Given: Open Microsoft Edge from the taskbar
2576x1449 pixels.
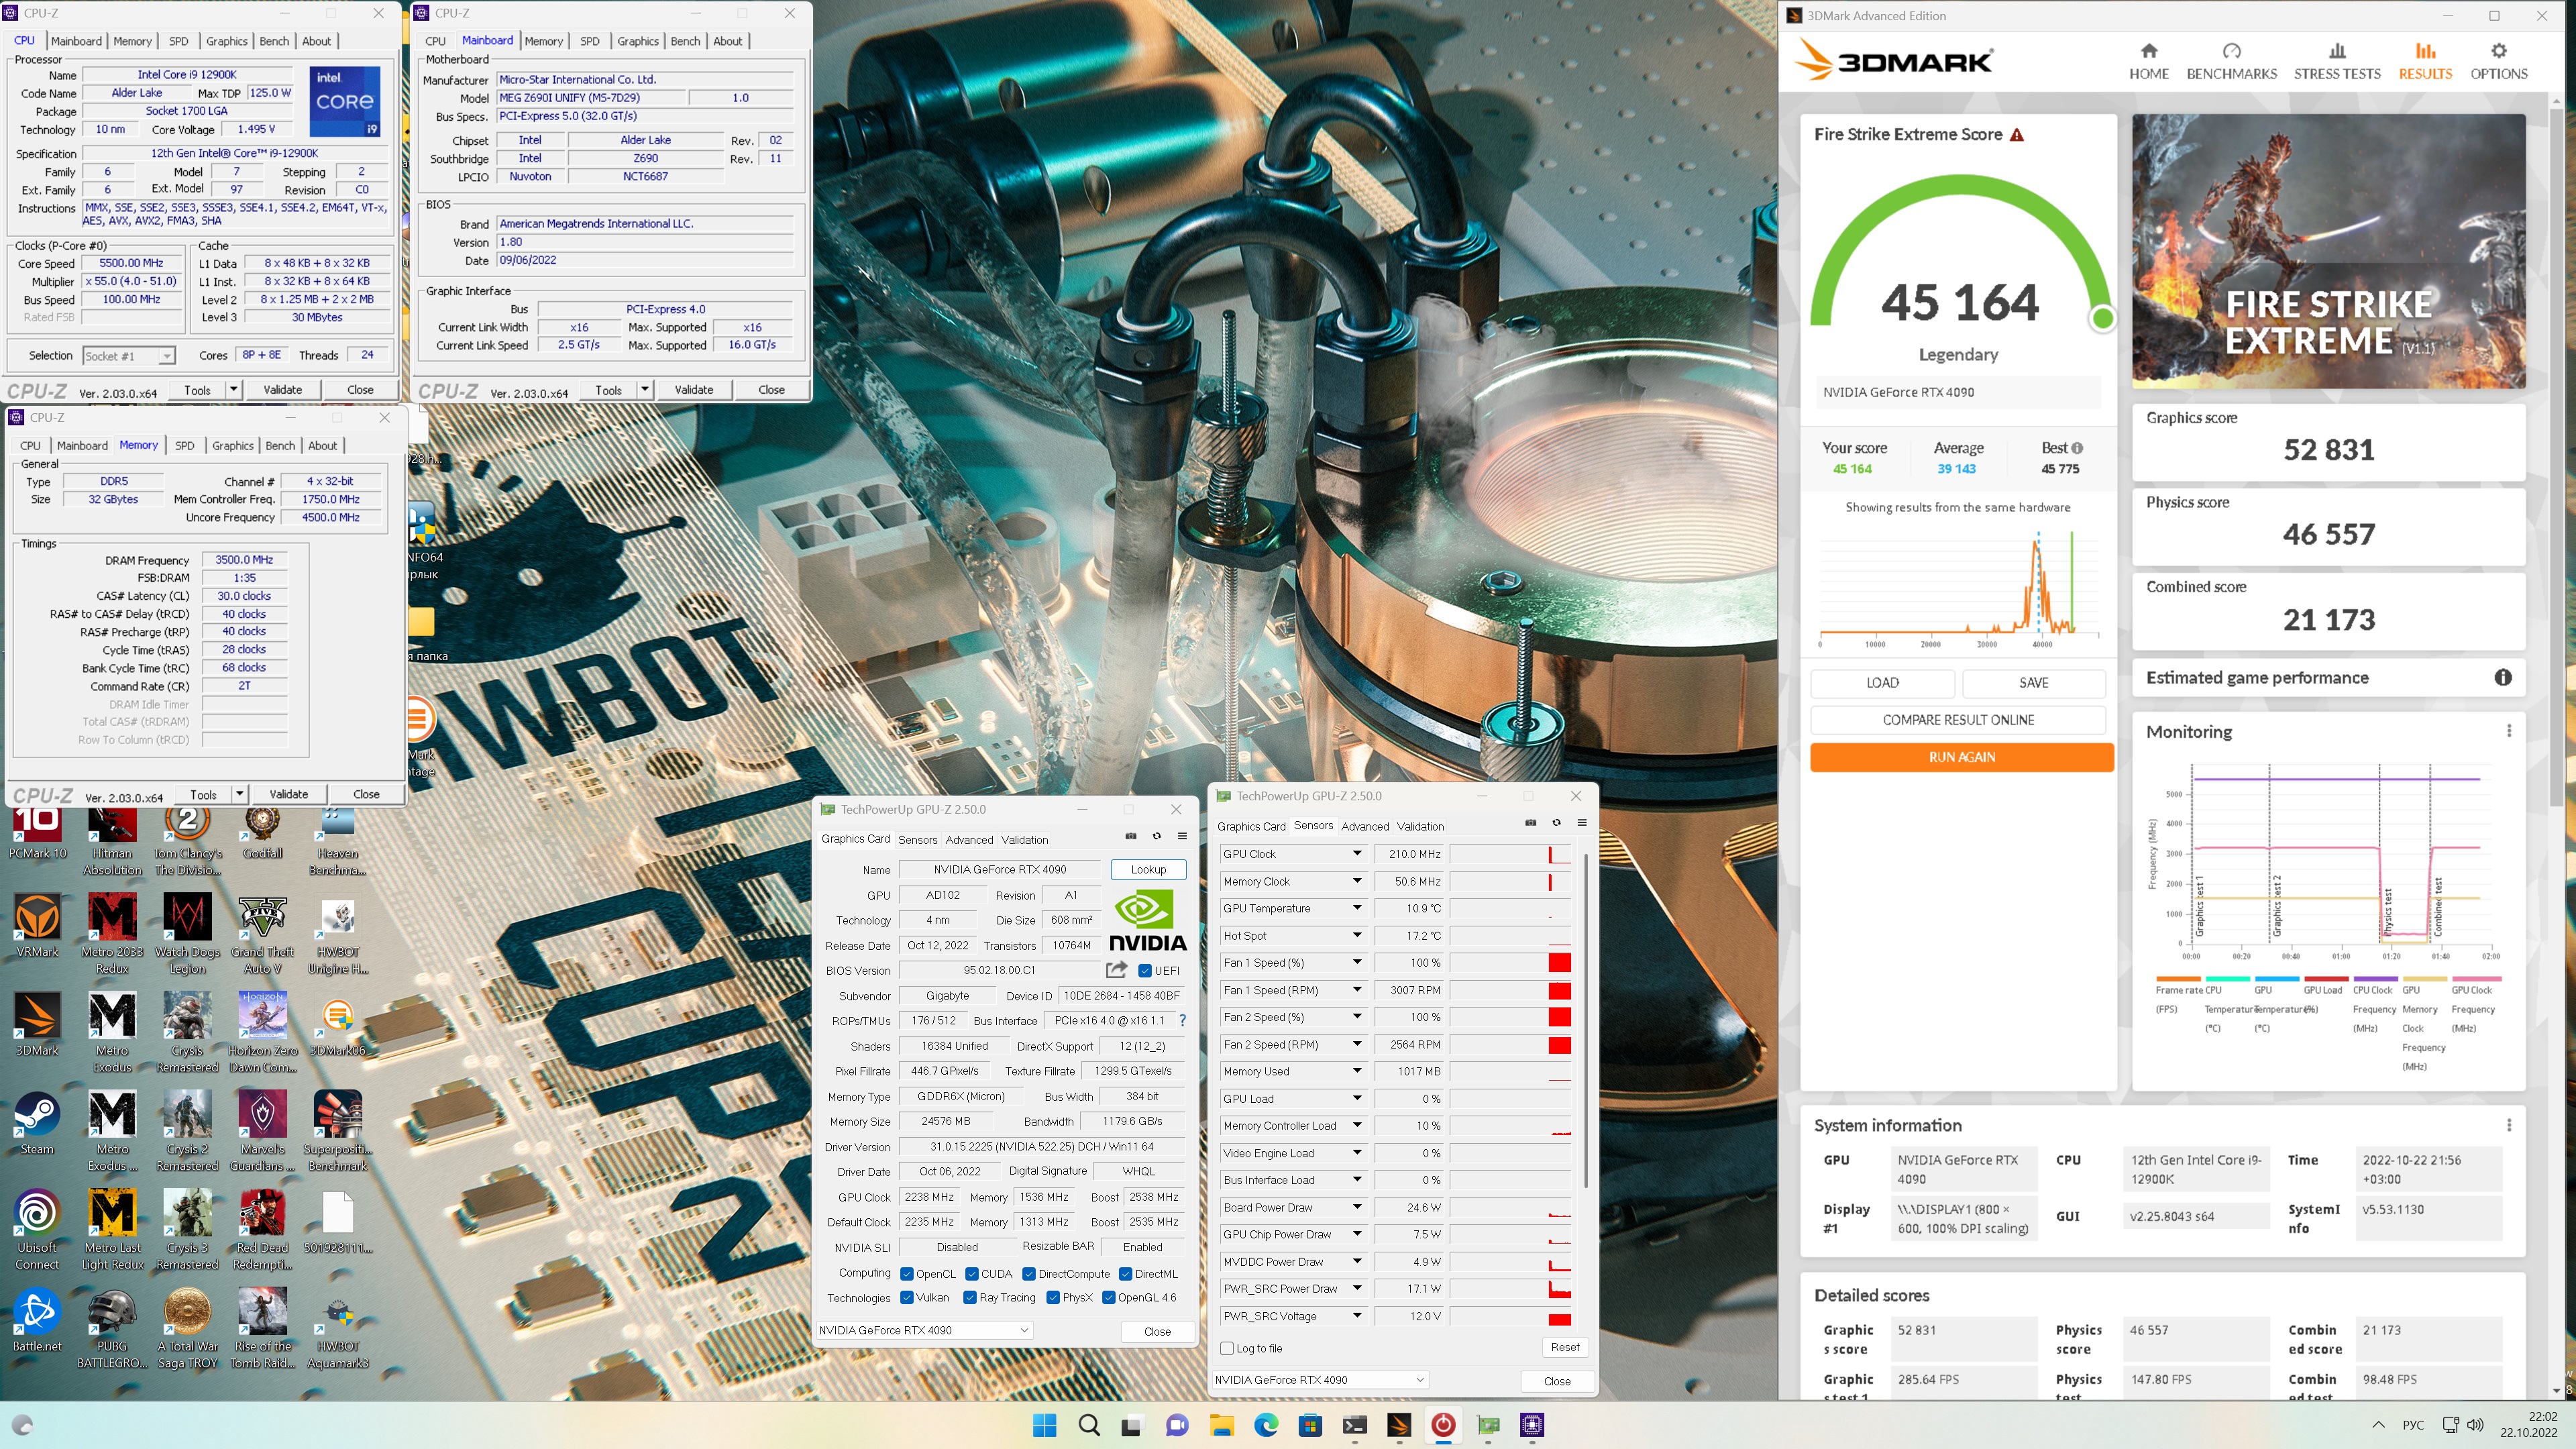Looking at the screenshot, I should (1266, 1425).
